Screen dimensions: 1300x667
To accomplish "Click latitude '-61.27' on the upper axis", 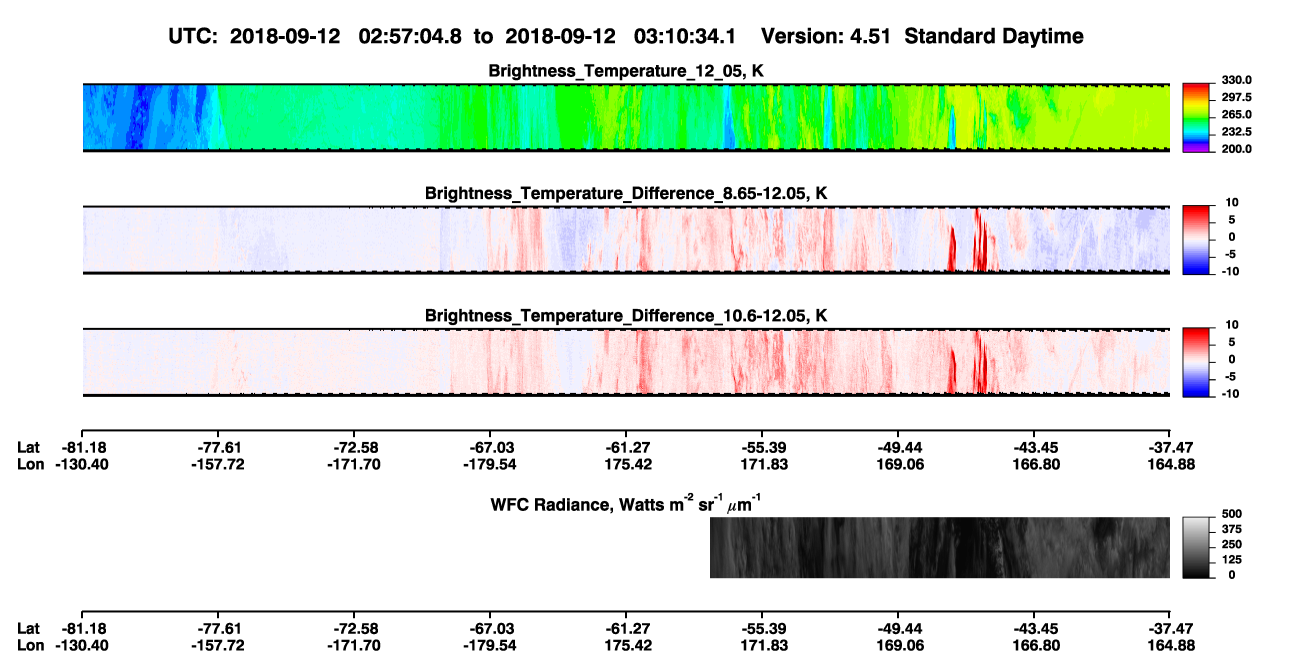I will [625, 447].
